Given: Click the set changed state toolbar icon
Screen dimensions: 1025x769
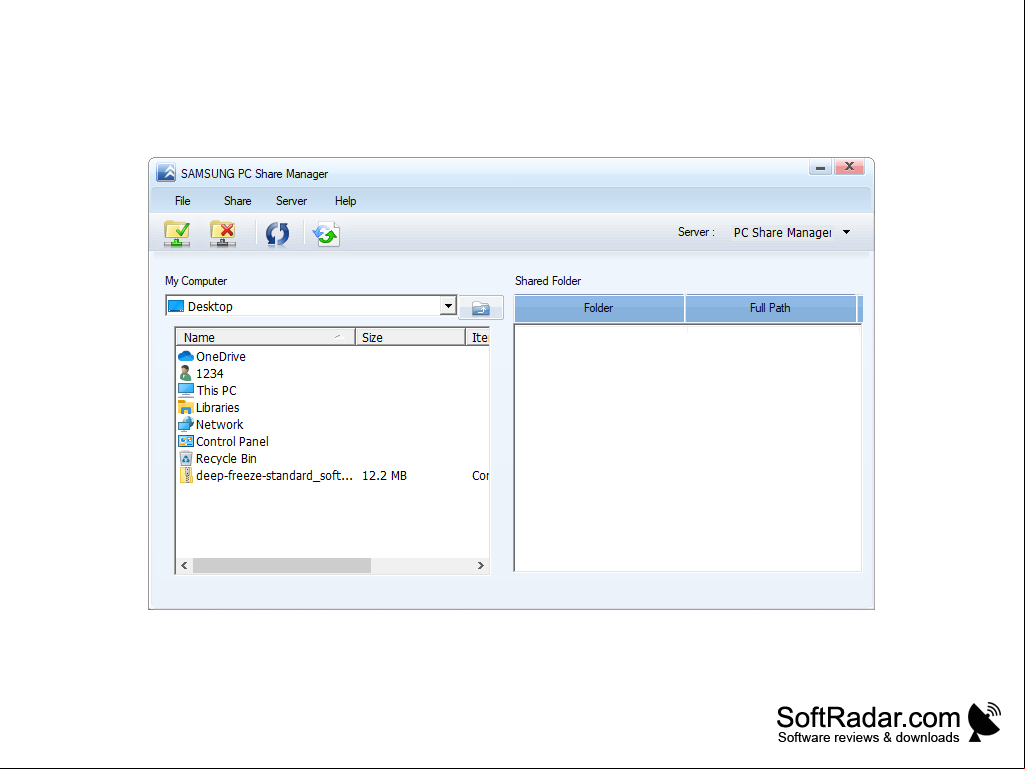Looking at the screenshot, I should 326,233.
